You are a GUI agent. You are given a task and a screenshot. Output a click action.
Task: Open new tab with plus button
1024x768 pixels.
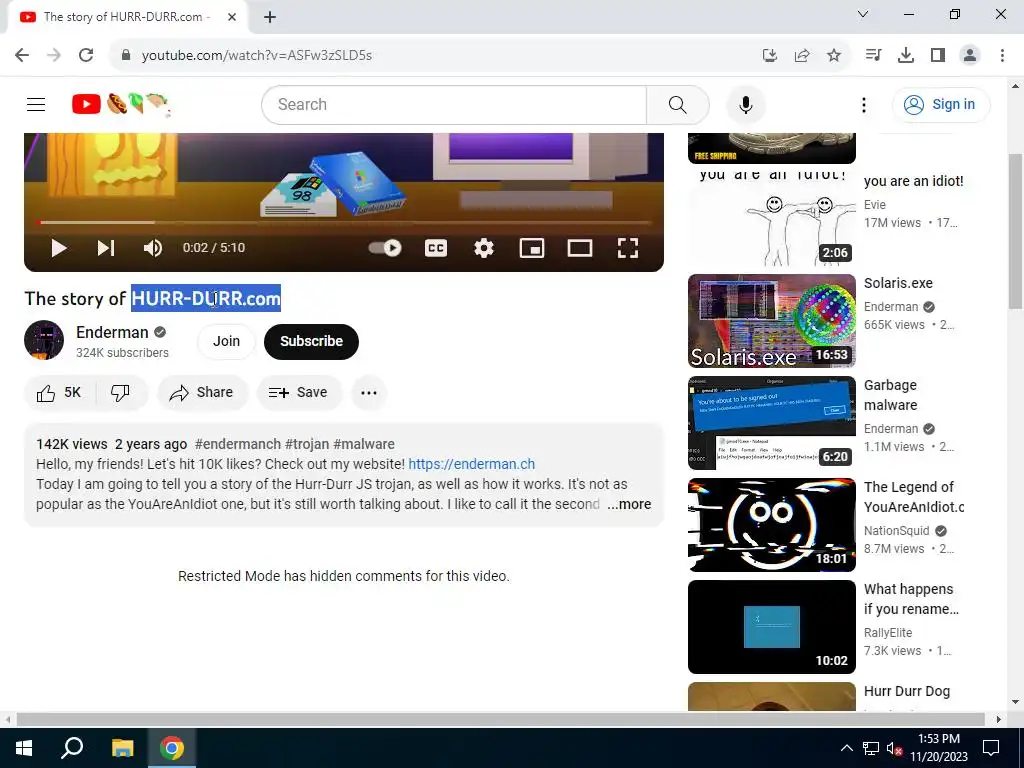coord(270,17)
